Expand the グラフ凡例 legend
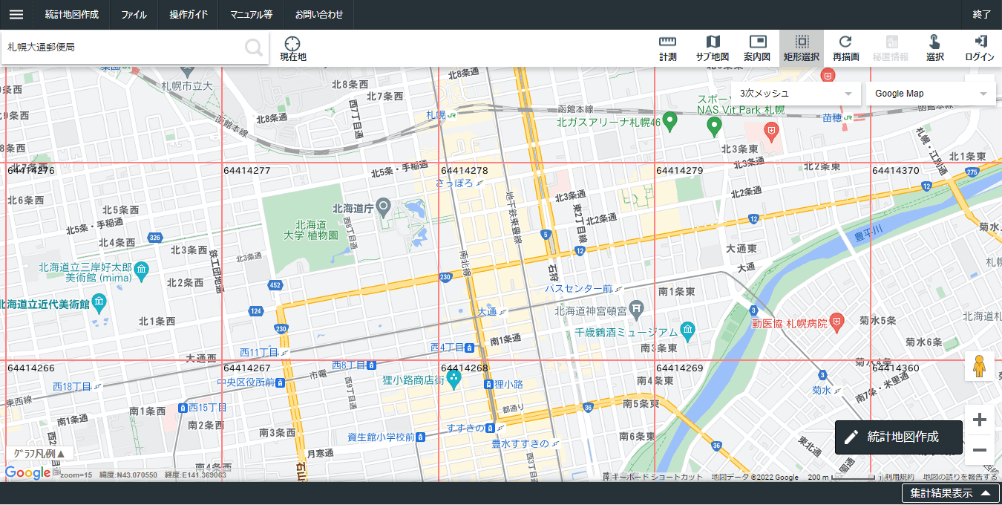The height and width of the screenshot is (505, 1002). coord(40,453)
